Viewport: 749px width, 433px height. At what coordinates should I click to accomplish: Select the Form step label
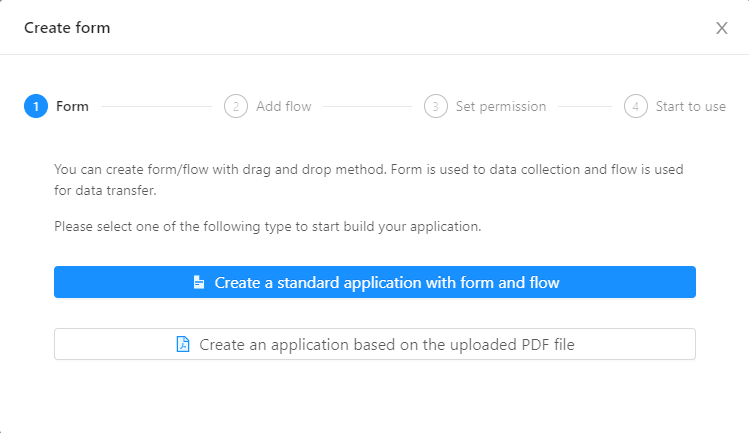[x=72, y=106]
